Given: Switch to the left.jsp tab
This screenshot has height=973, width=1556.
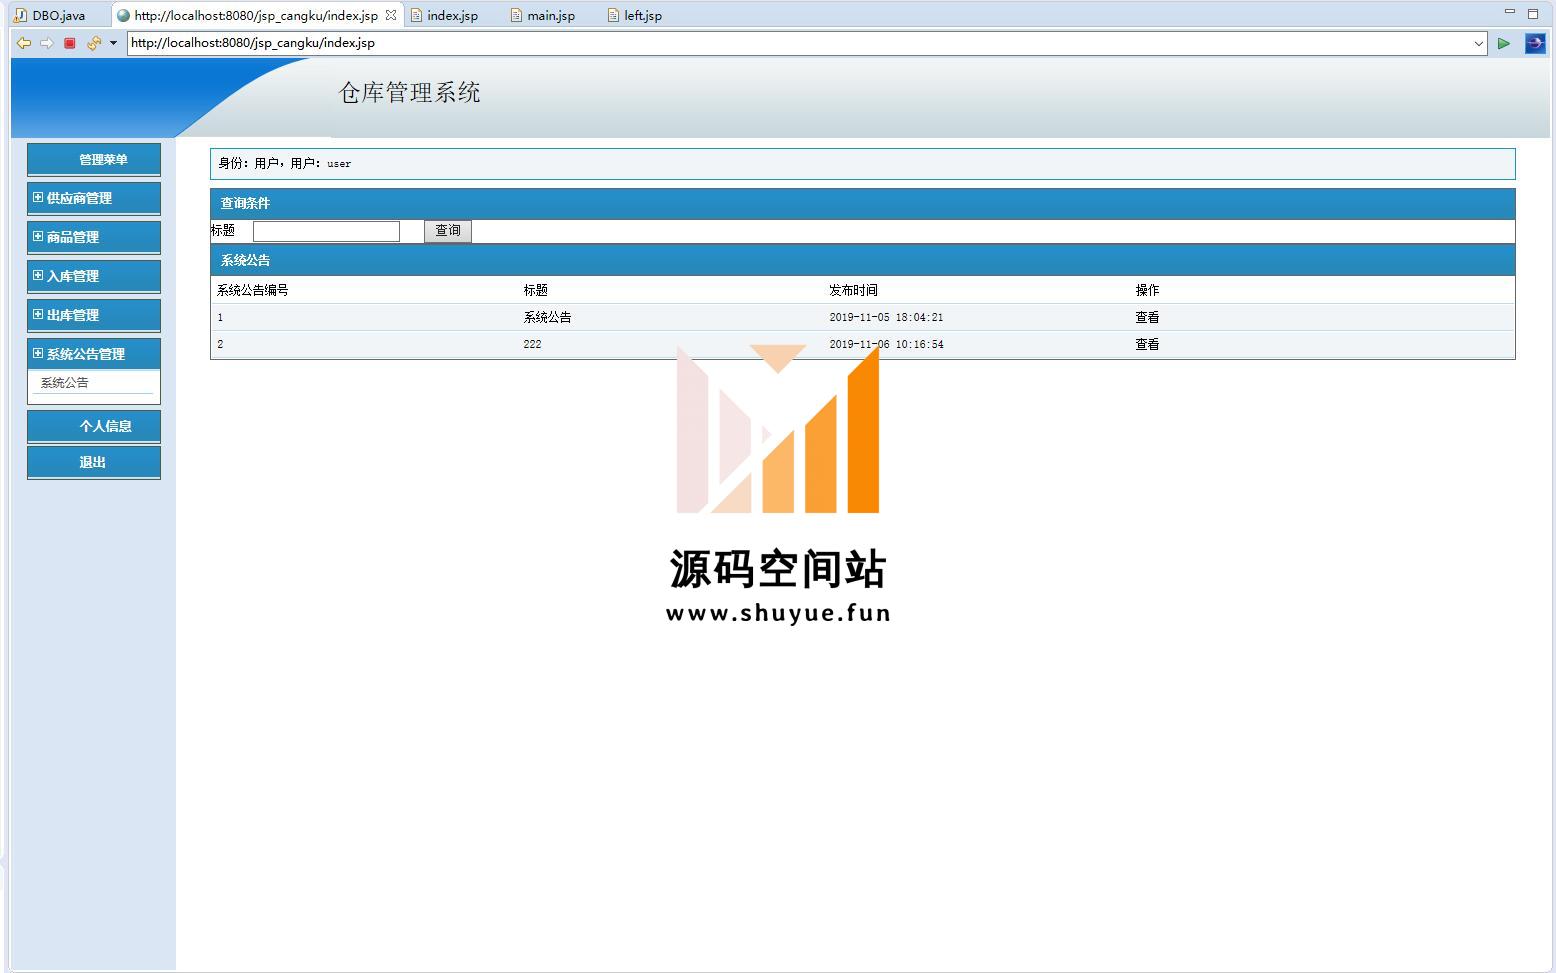Looking at the screenshot, I should point(635,15).
